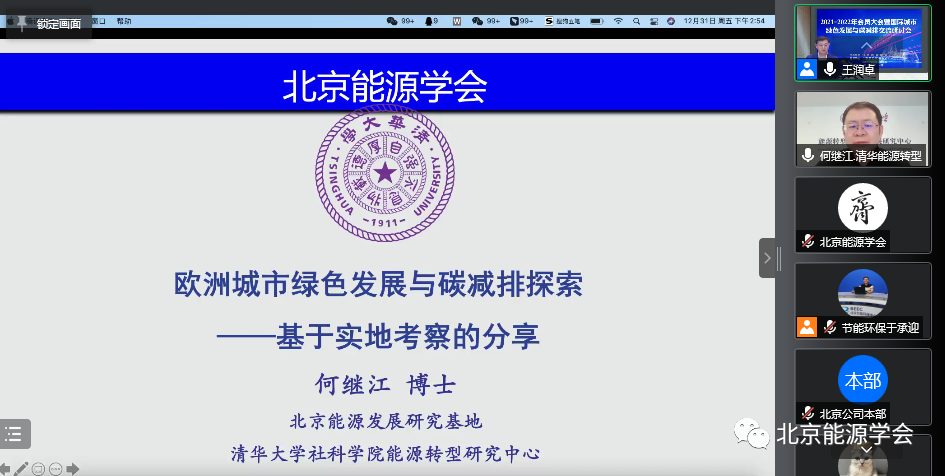
Task: Click name label 节能环保于承迎
Action: [x=881, y=328]
